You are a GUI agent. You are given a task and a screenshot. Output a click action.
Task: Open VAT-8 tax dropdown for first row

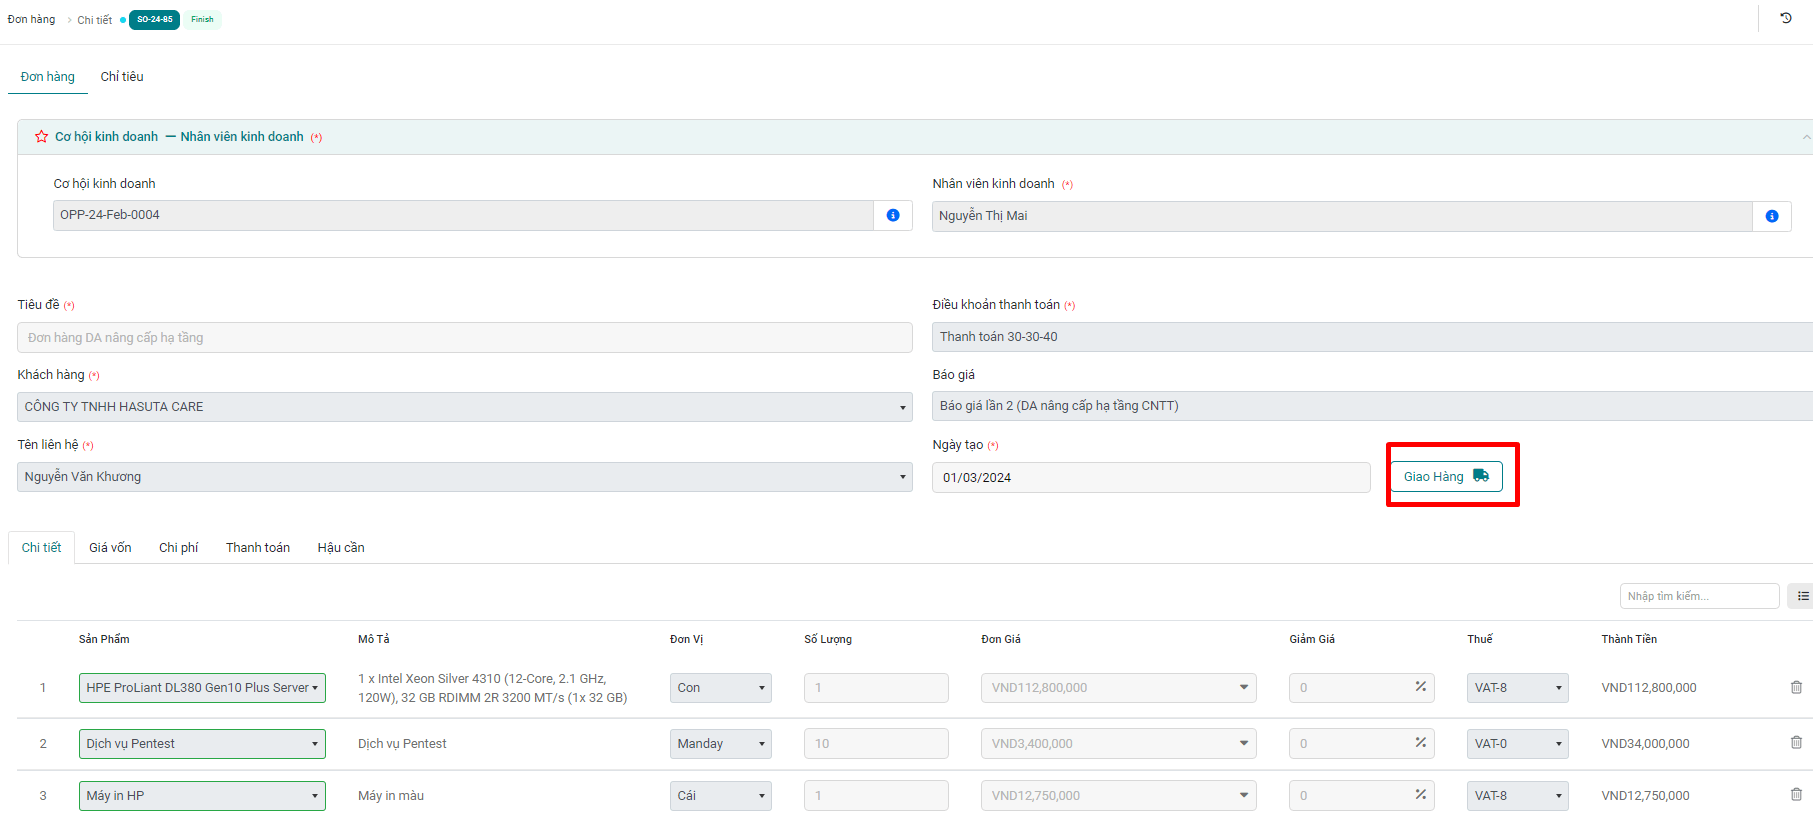pos(1517,688)
